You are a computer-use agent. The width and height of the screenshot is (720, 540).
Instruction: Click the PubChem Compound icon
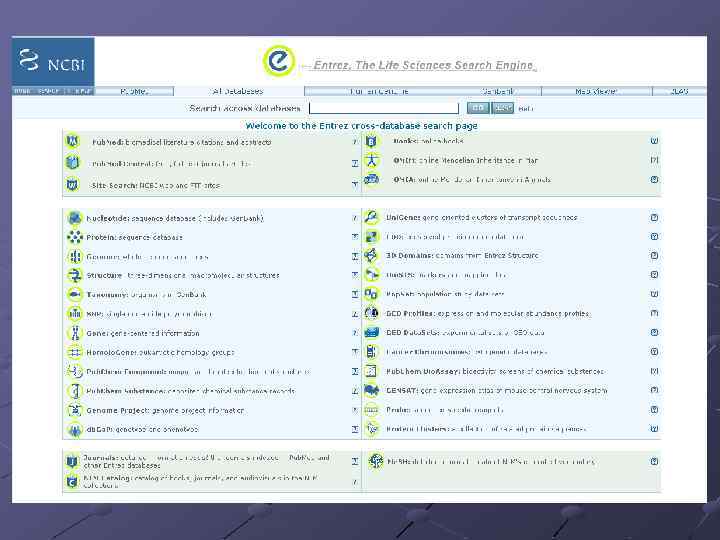coord(74,371)
